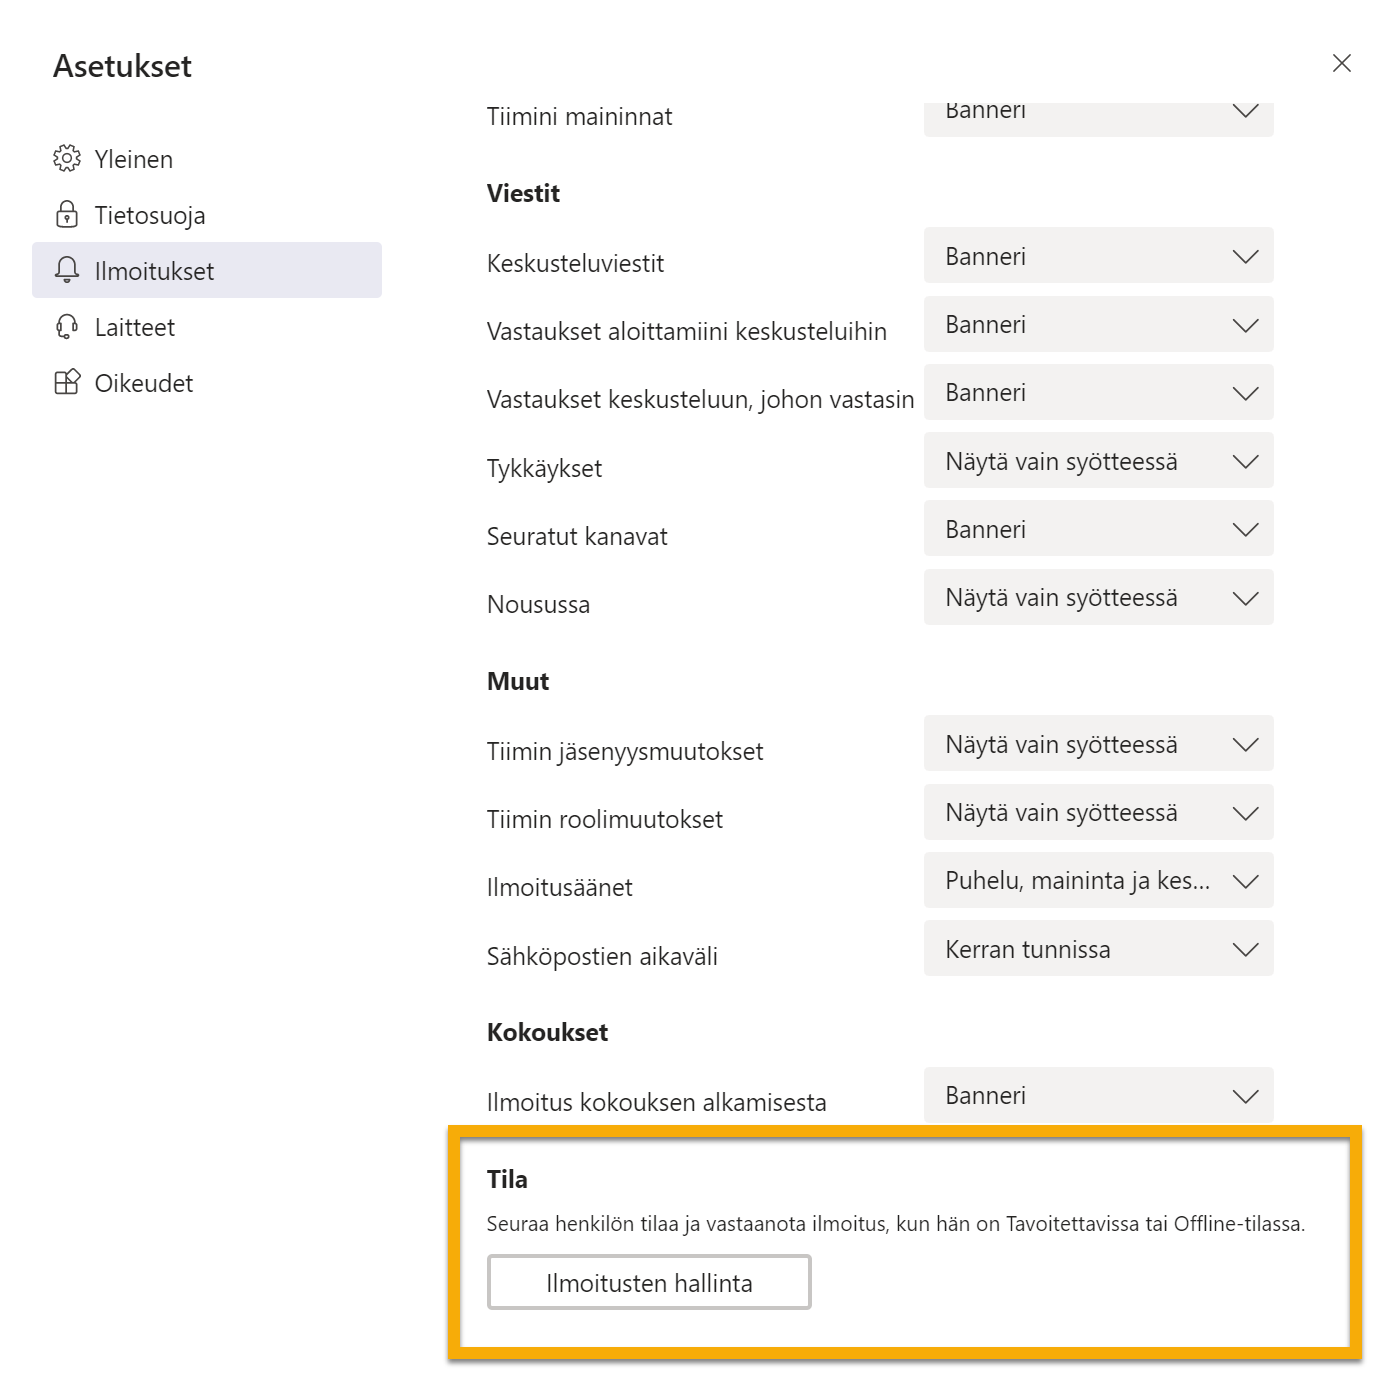Switch to the Tietosuoja section
This screenshot has height=1390, width=1390.
(x=149, y=215)
